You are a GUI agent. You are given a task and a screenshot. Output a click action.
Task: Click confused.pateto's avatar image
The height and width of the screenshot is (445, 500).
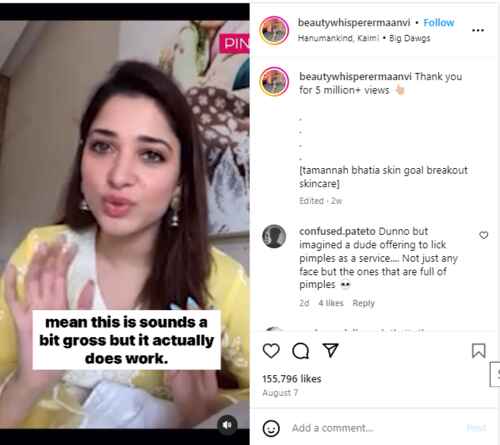(274, 236)
